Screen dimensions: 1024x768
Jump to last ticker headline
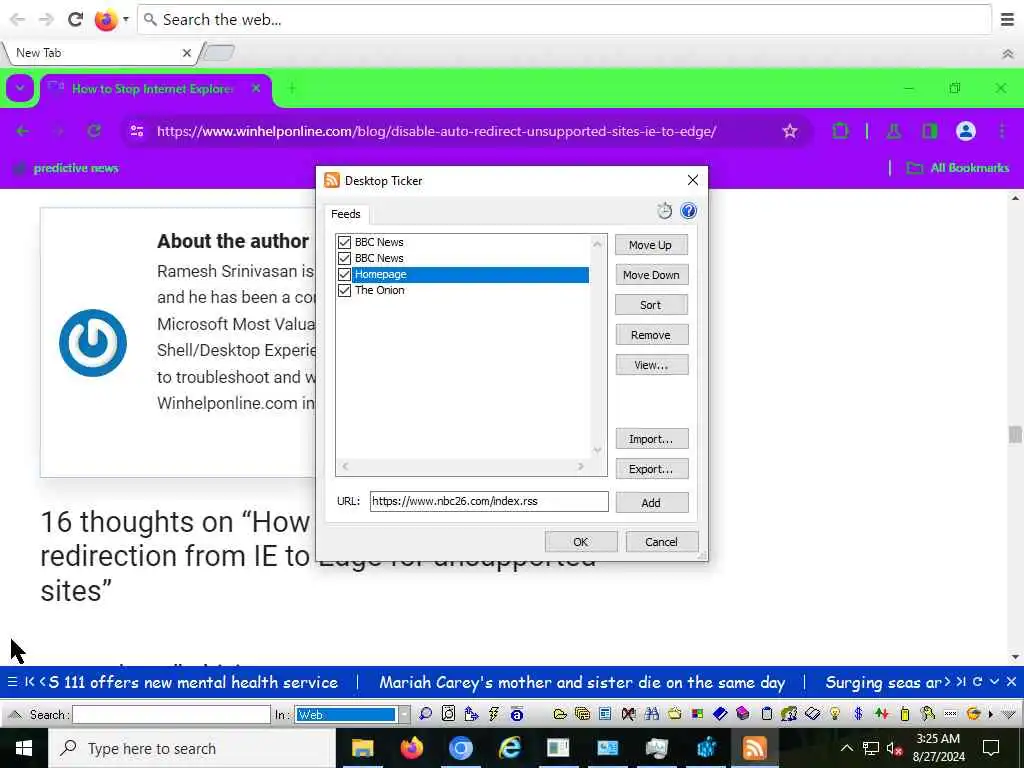(961, 682)
